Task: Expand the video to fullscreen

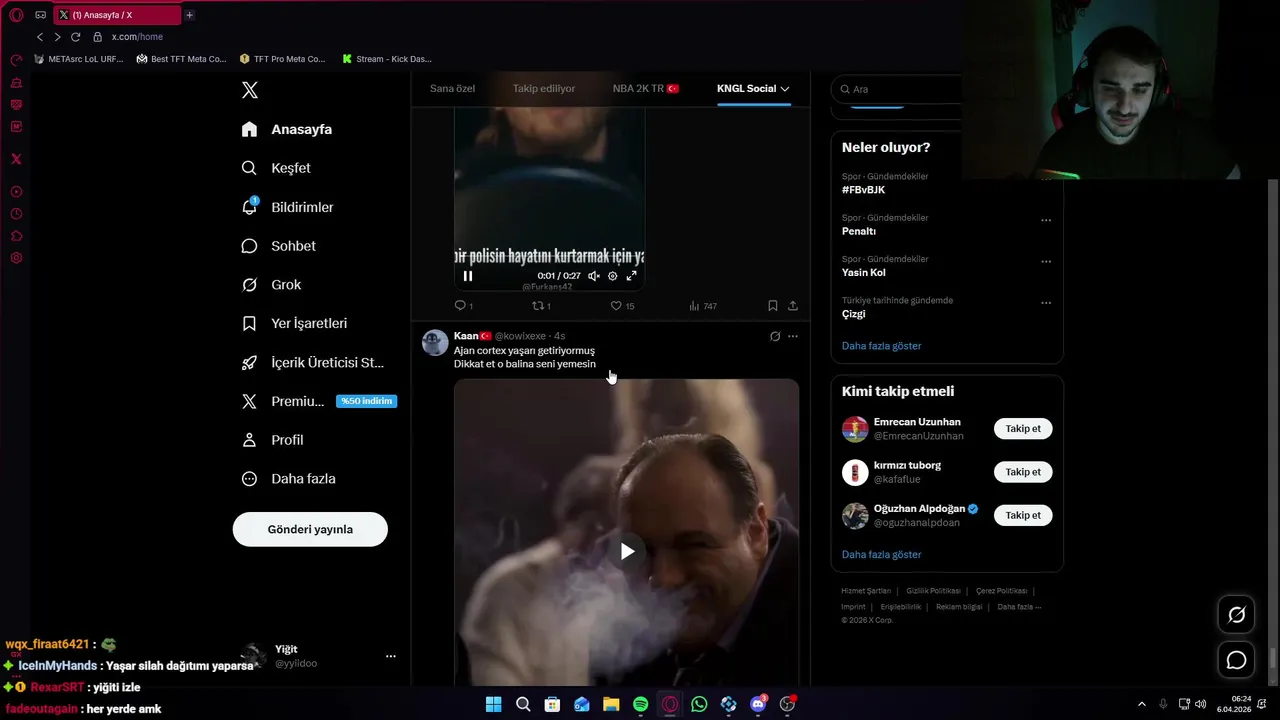Action: point(631,276)
